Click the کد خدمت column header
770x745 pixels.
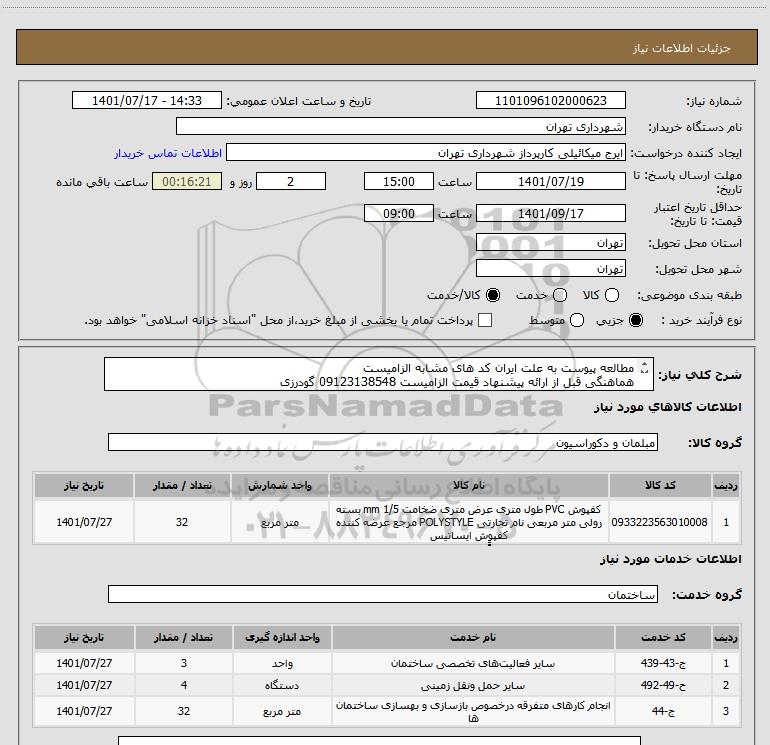pos(663,637)
